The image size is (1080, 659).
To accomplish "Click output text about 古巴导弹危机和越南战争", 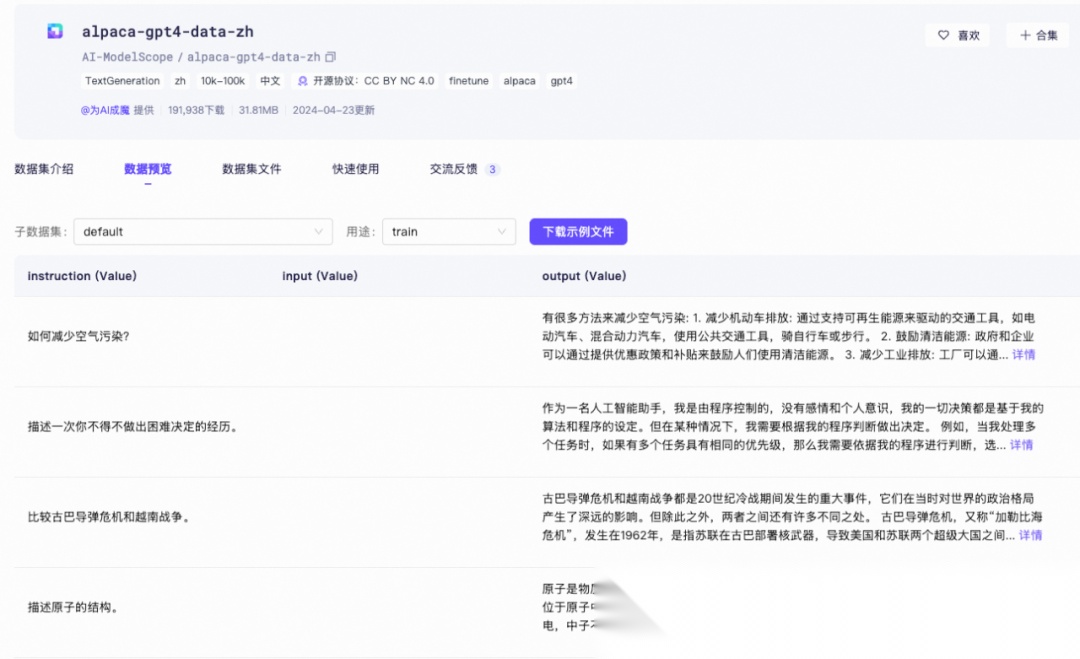I will tap(792, 517).
